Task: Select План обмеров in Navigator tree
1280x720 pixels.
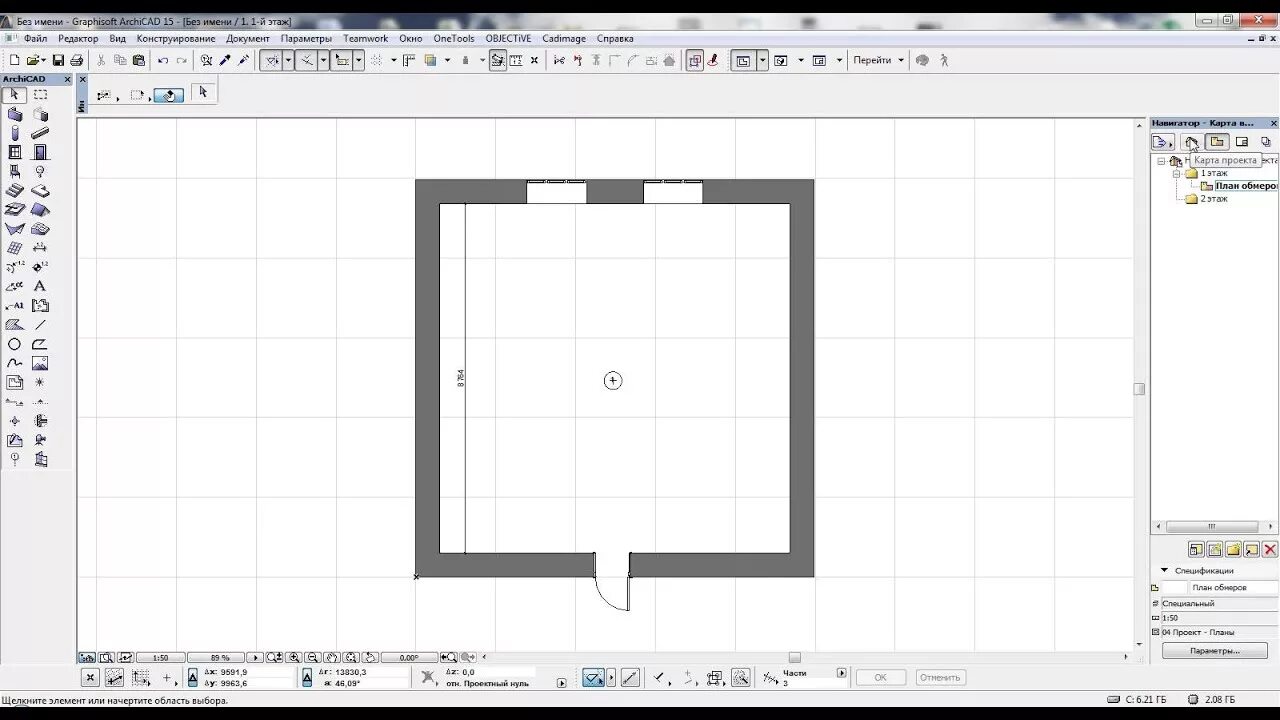Action: tap(1245, 186)
